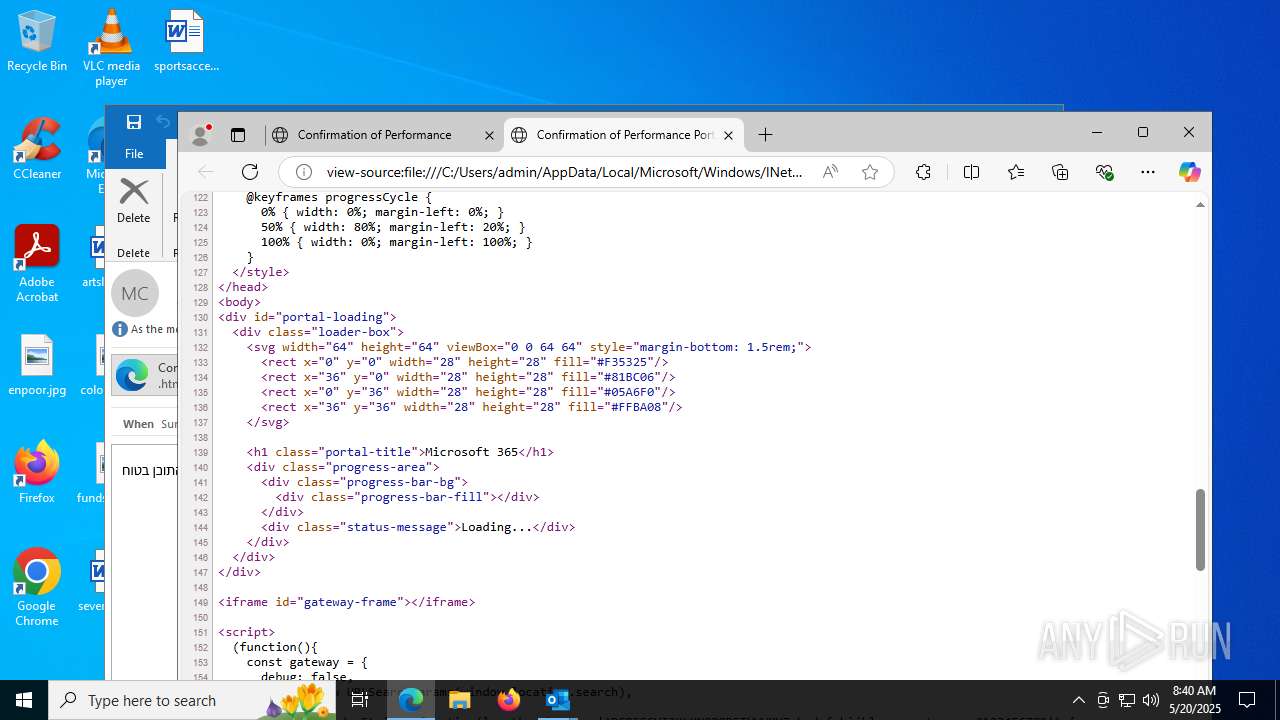Click the MC sender avatar in Outlook
The image size is (1280, 720).
(x=135, y=293)
